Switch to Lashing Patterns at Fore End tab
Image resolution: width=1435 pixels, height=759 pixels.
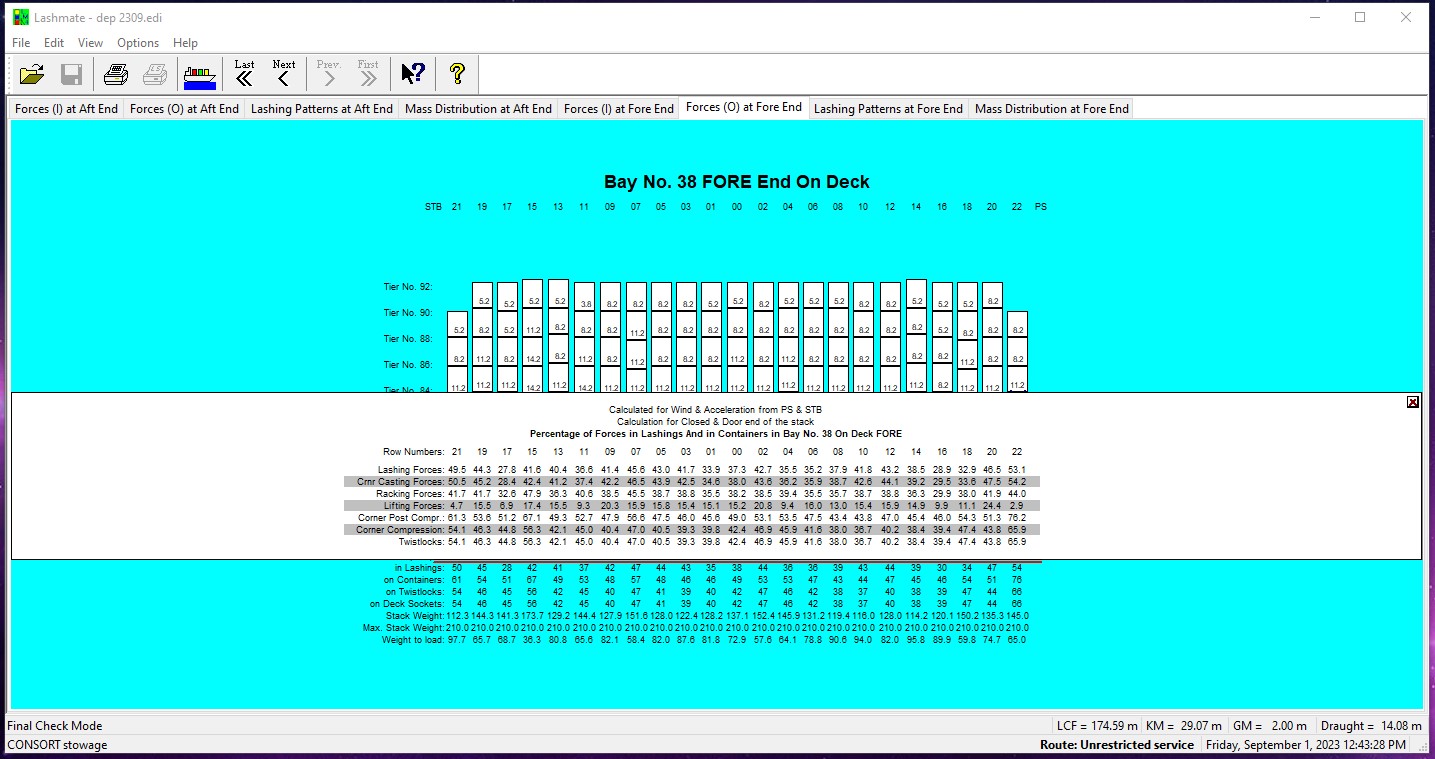(x=888, y=109)
